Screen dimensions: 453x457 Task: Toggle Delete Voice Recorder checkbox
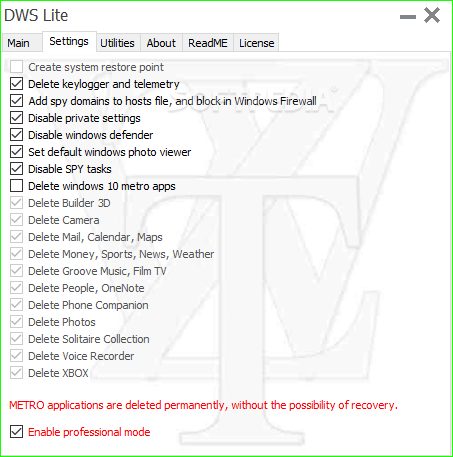(16, 356)
